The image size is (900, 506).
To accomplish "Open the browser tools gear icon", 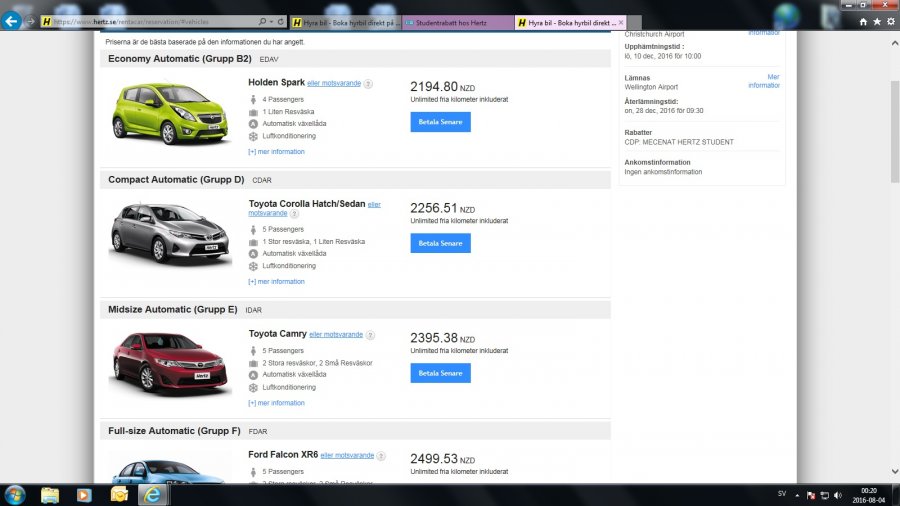I will pos(890,21).
